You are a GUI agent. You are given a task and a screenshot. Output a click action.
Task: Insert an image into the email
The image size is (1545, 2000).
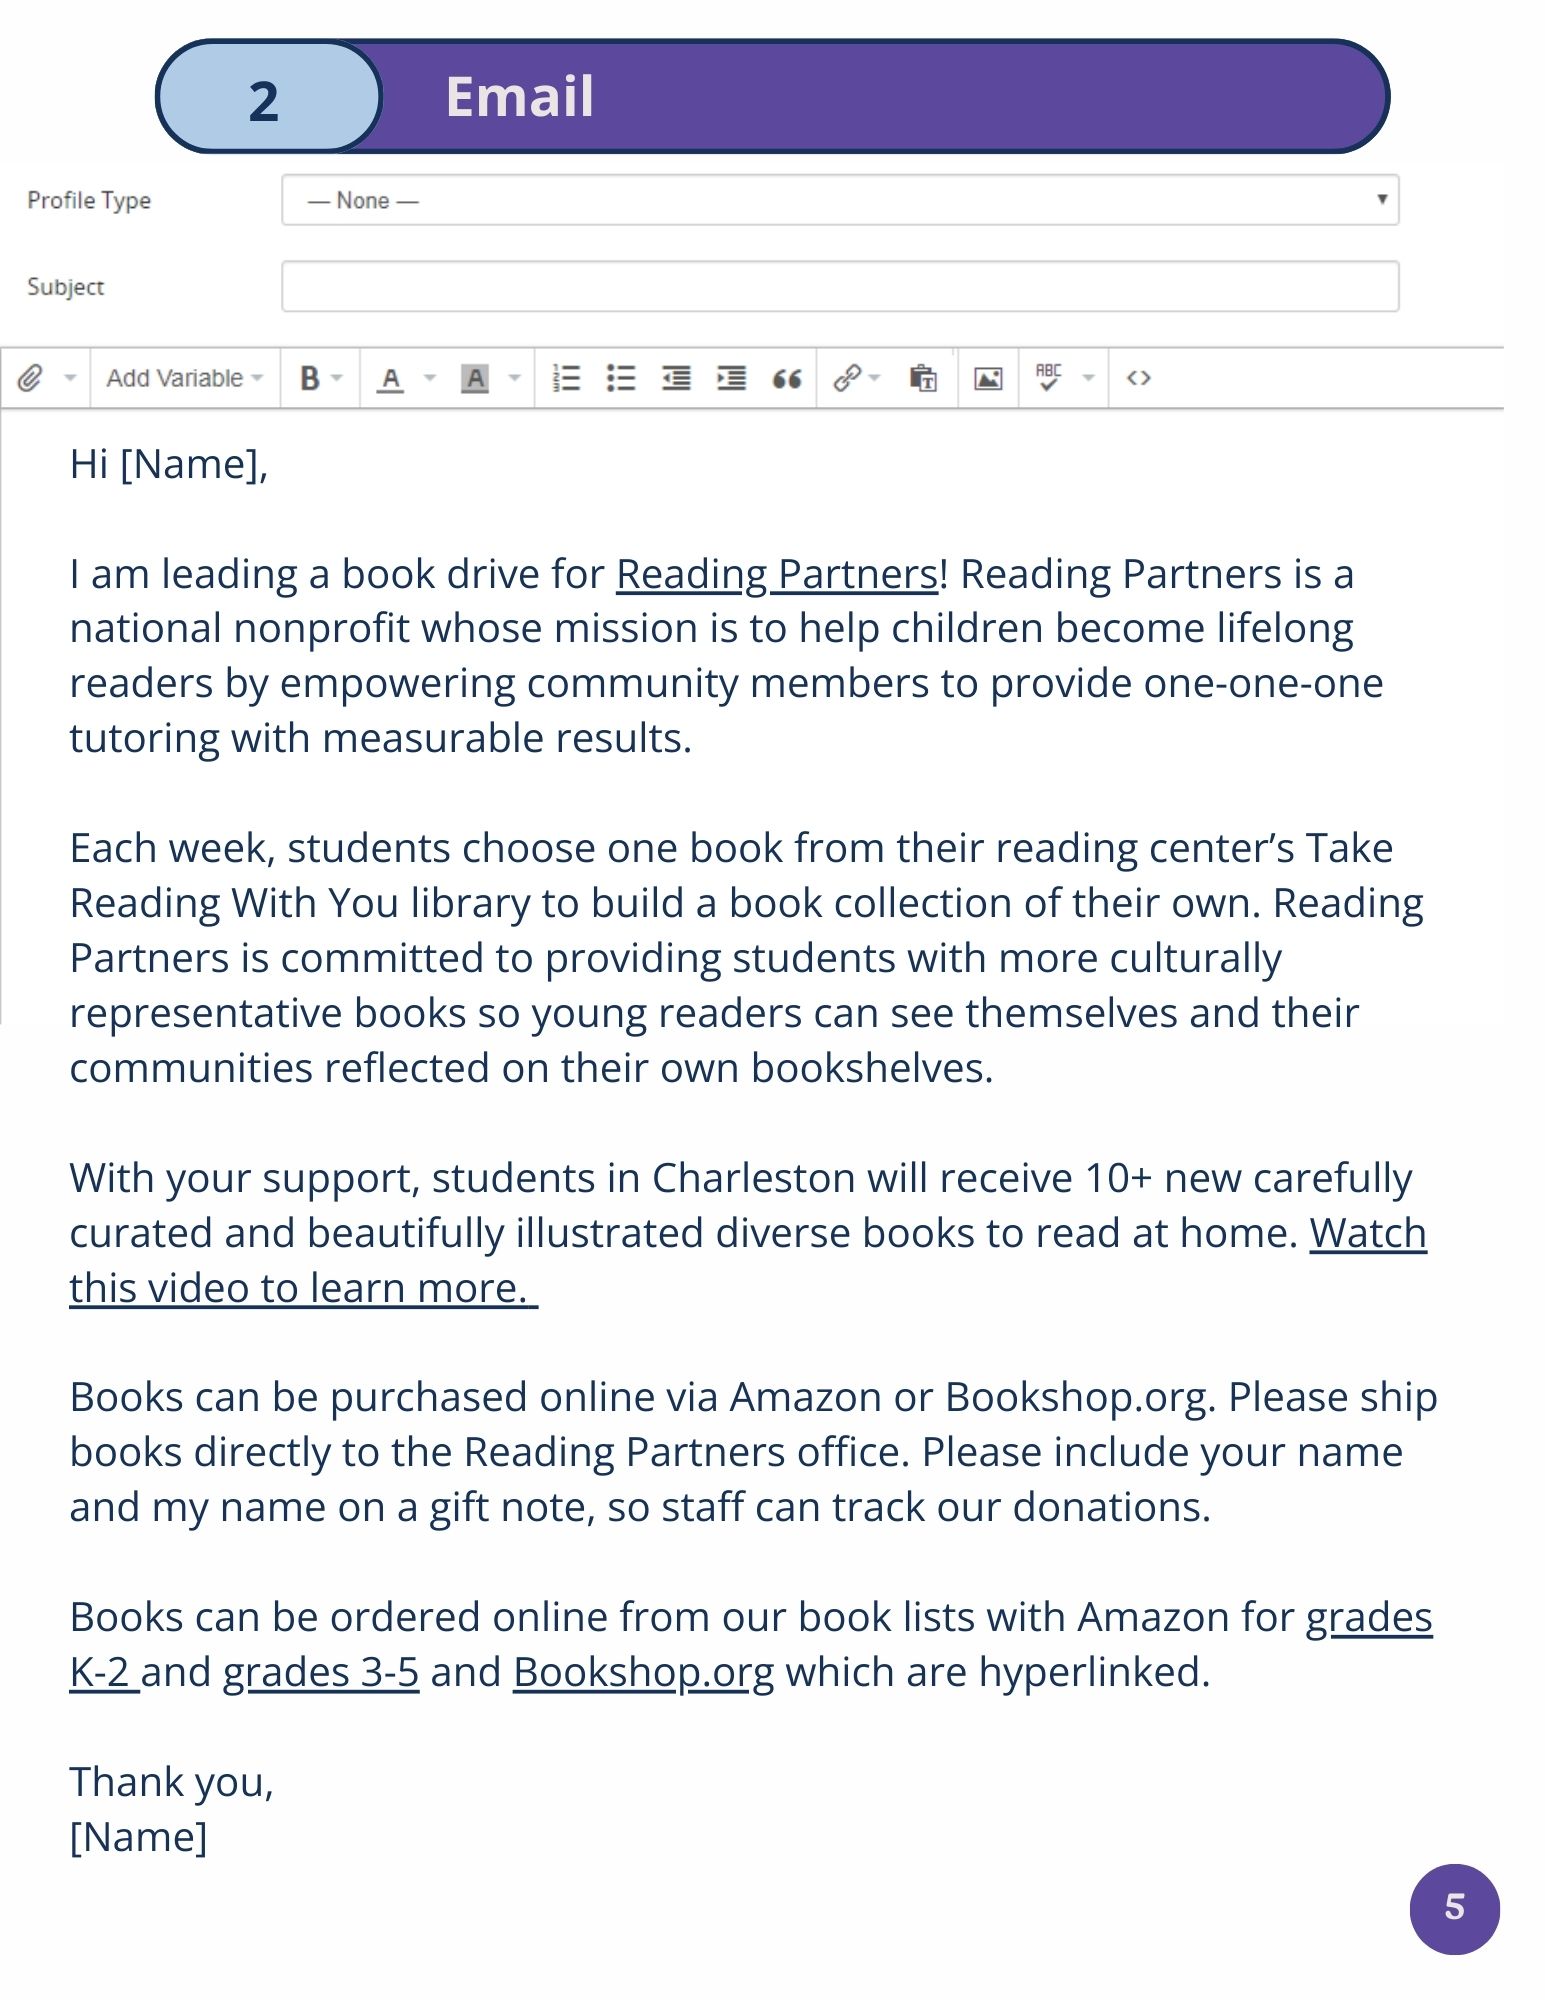pyautogui.click(x=988, y=378)
